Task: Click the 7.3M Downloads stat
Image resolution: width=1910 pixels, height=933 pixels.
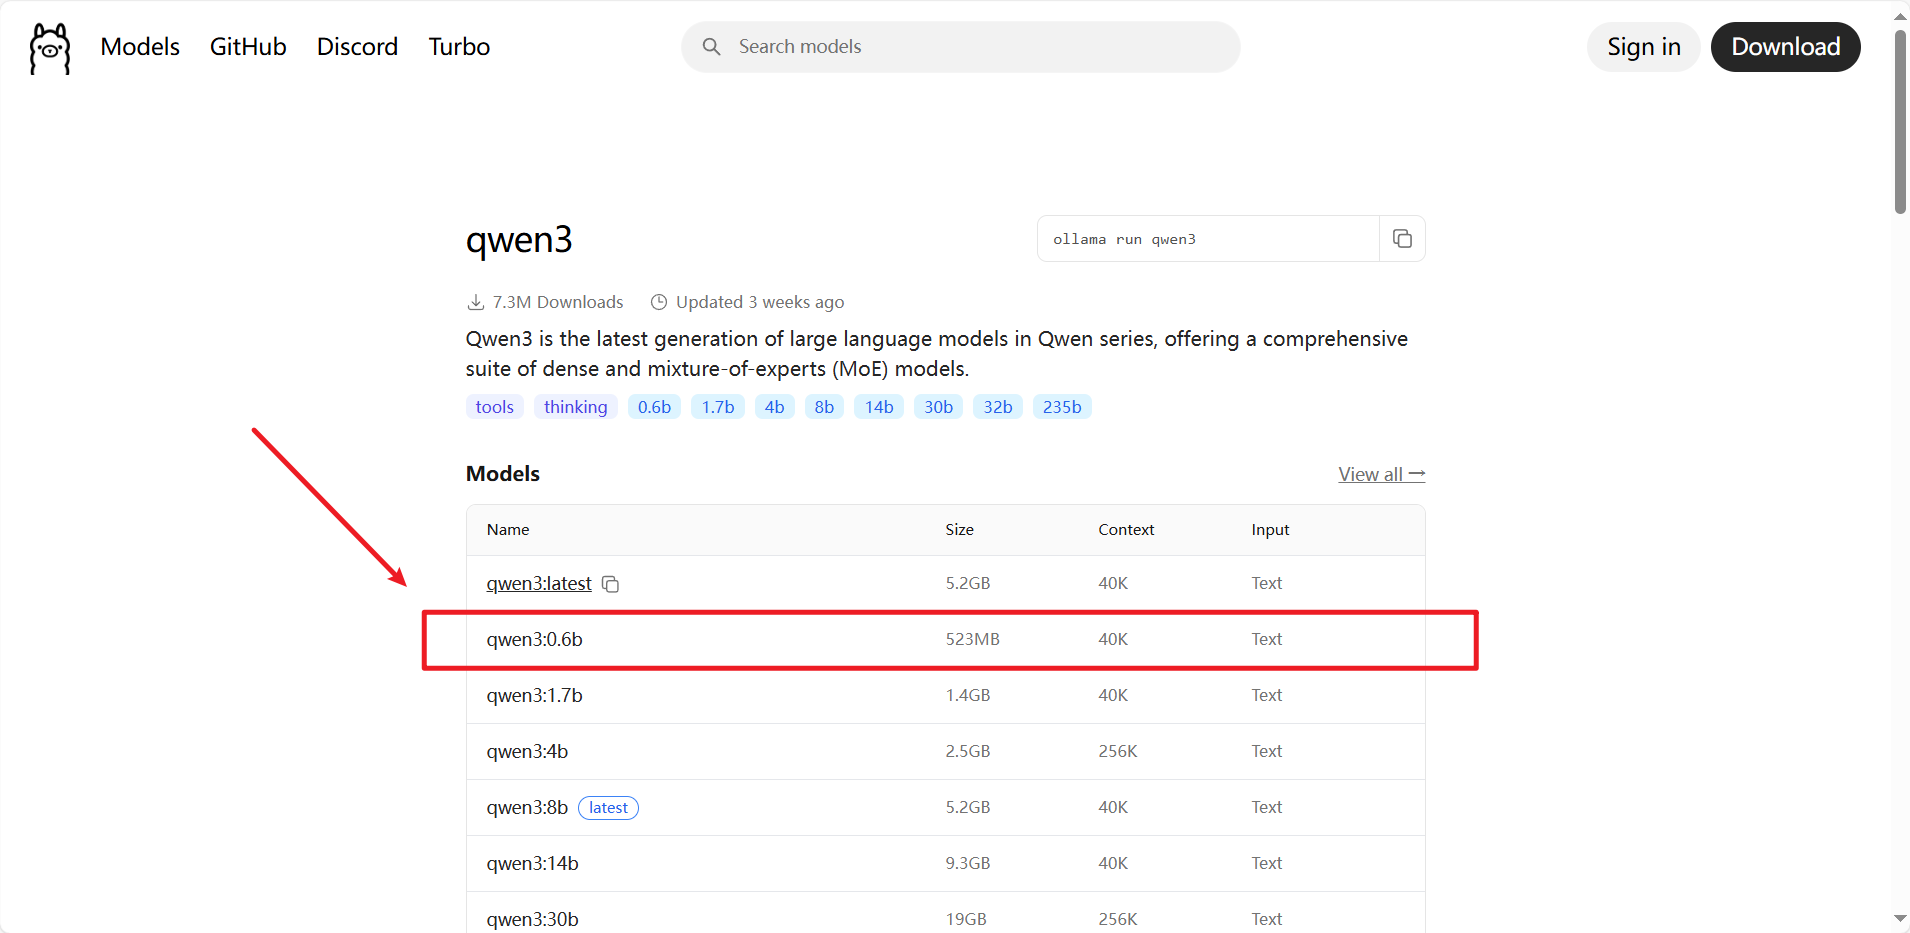Action: point(545,302)
